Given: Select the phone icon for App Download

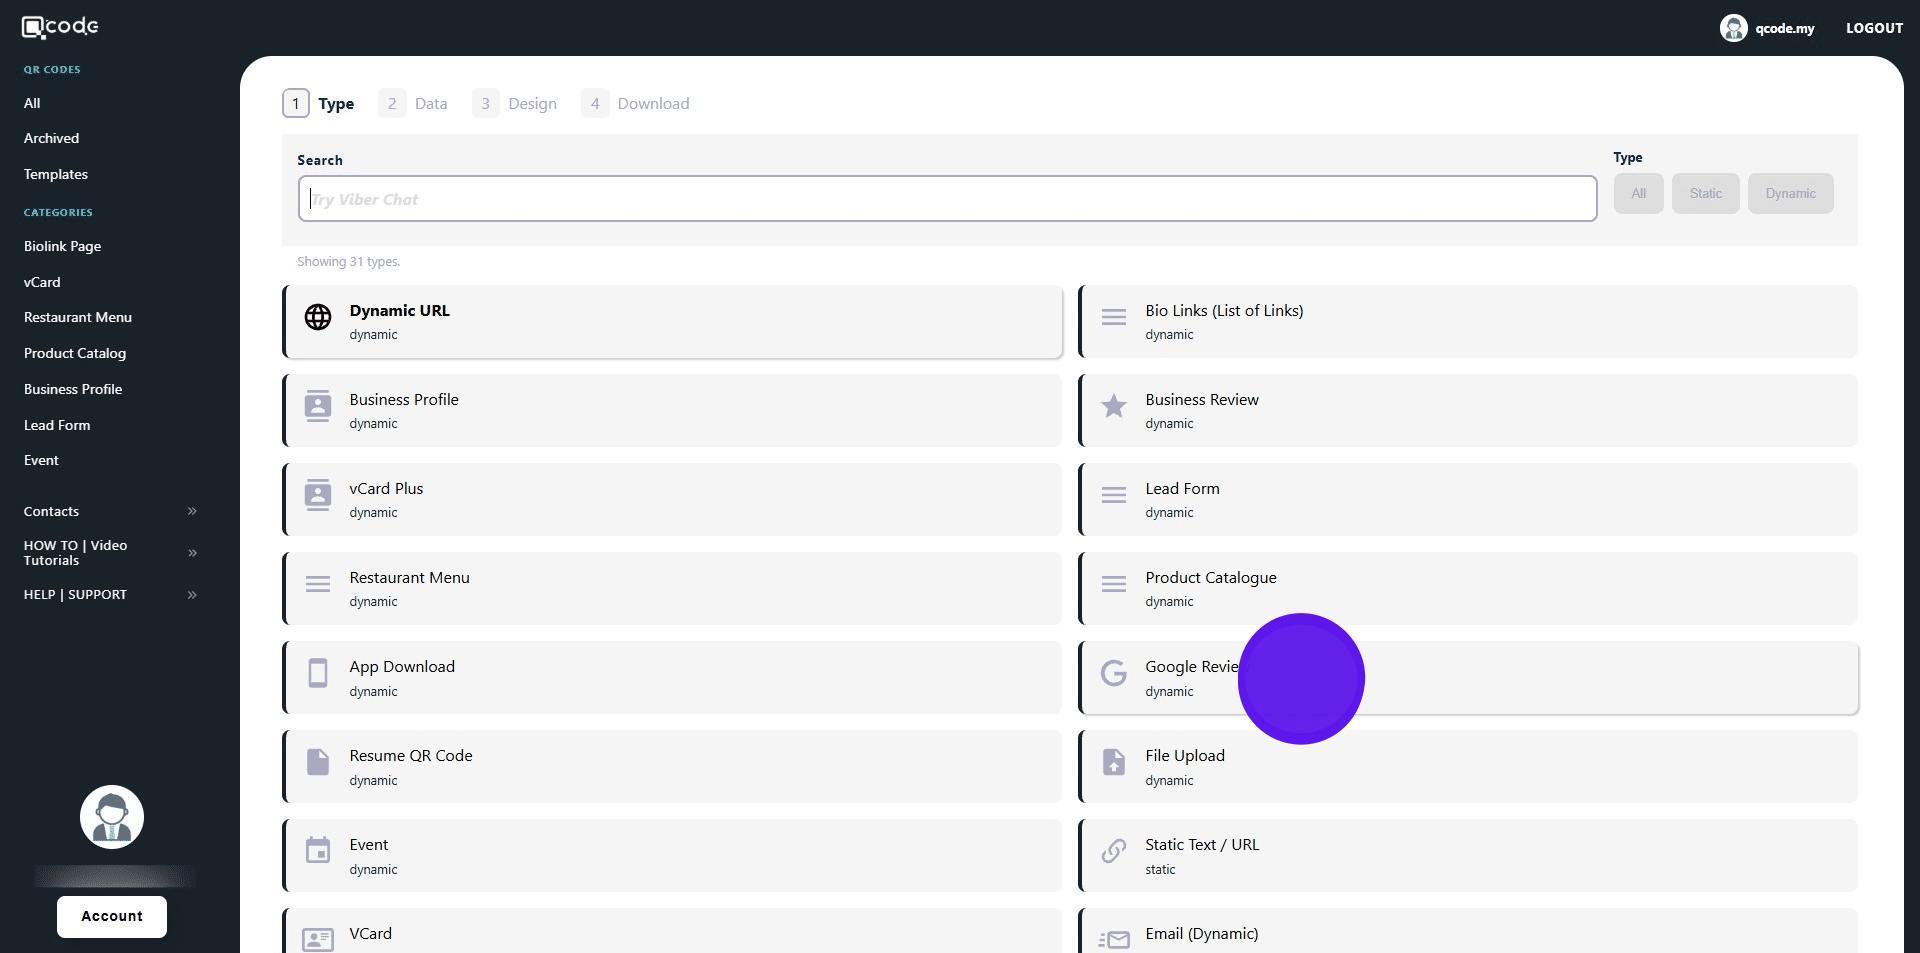Looking at the screenshot, I should (318, 673).
